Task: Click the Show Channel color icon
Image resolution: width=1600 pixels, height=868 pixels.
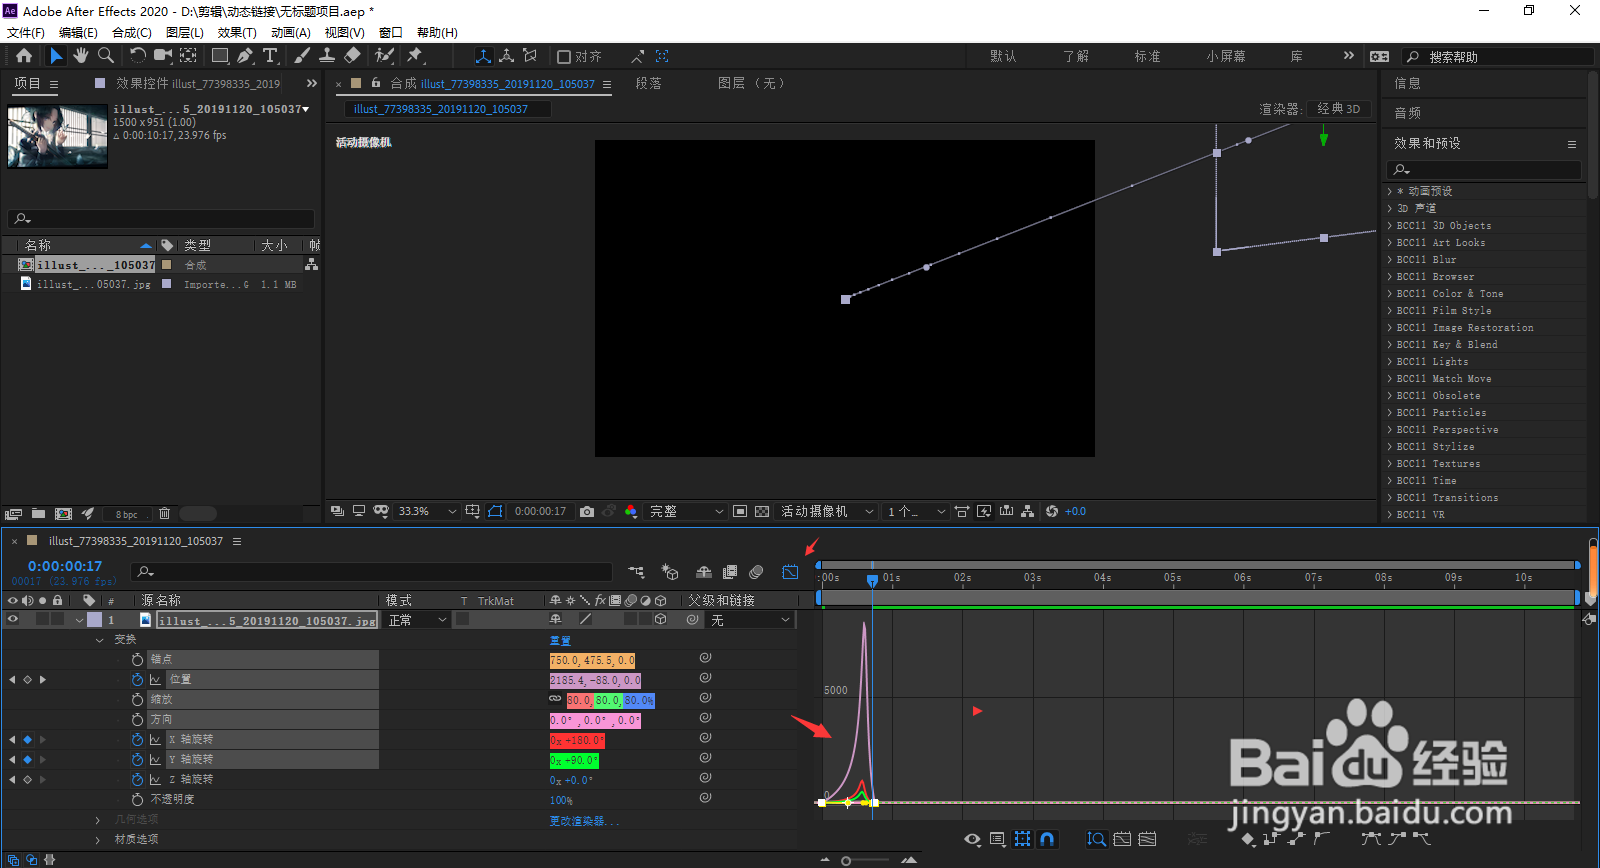Action: pyautogui.click(x=631, y=511)
